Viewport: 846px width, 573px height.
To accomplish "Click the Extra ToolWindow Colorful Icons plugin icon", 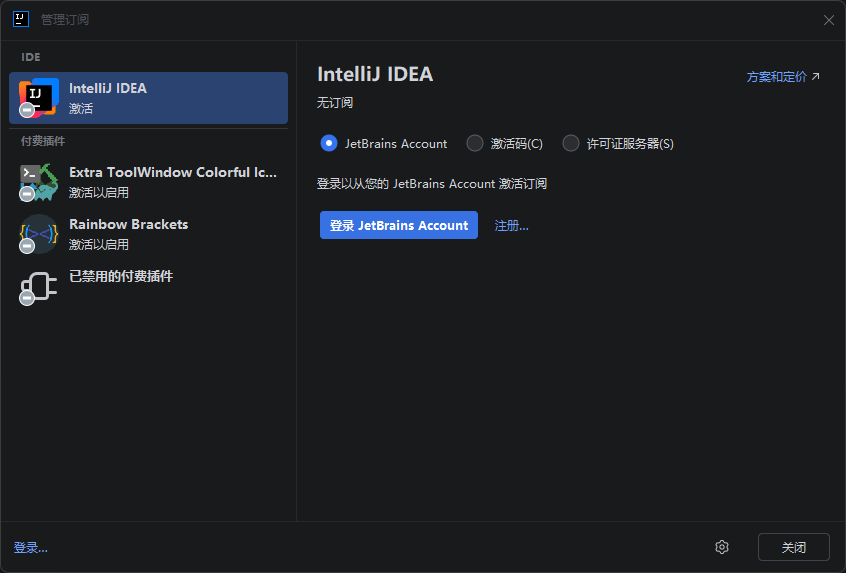I will point(39,182).
